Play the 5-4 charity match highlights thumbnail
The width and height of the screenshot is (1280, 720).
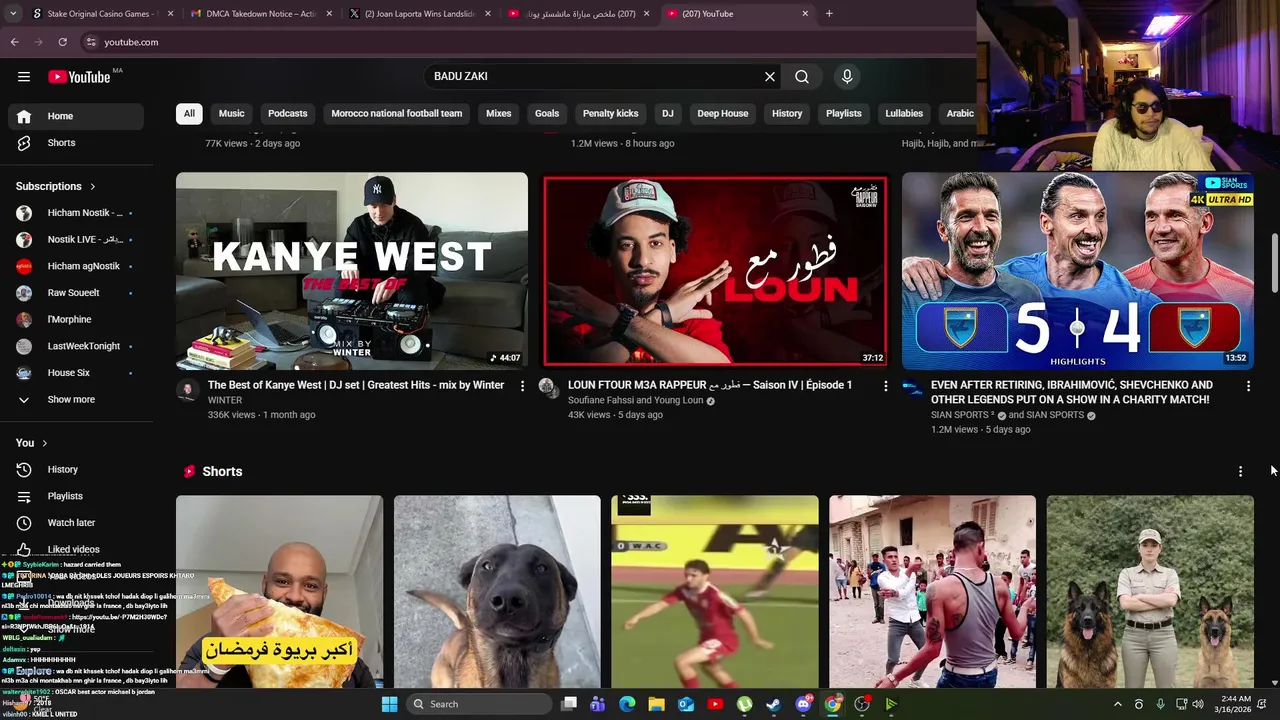1078,271
